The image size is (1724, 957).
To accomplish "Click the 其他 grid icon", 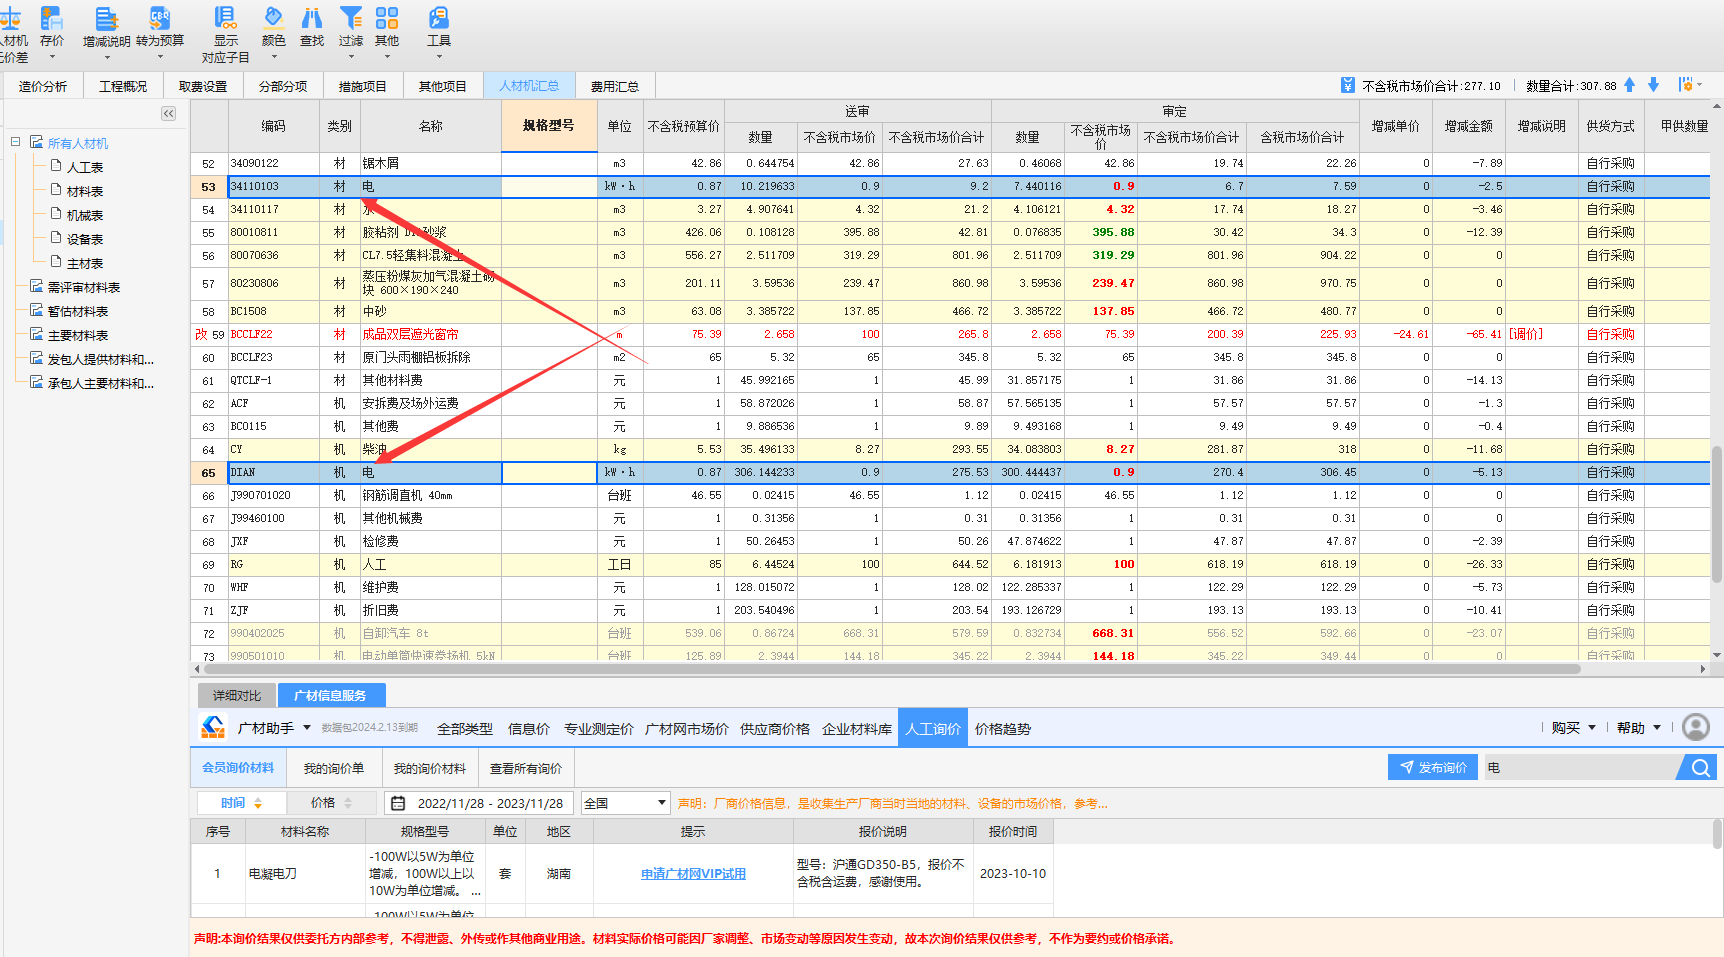I will click(x=387, y=18).
